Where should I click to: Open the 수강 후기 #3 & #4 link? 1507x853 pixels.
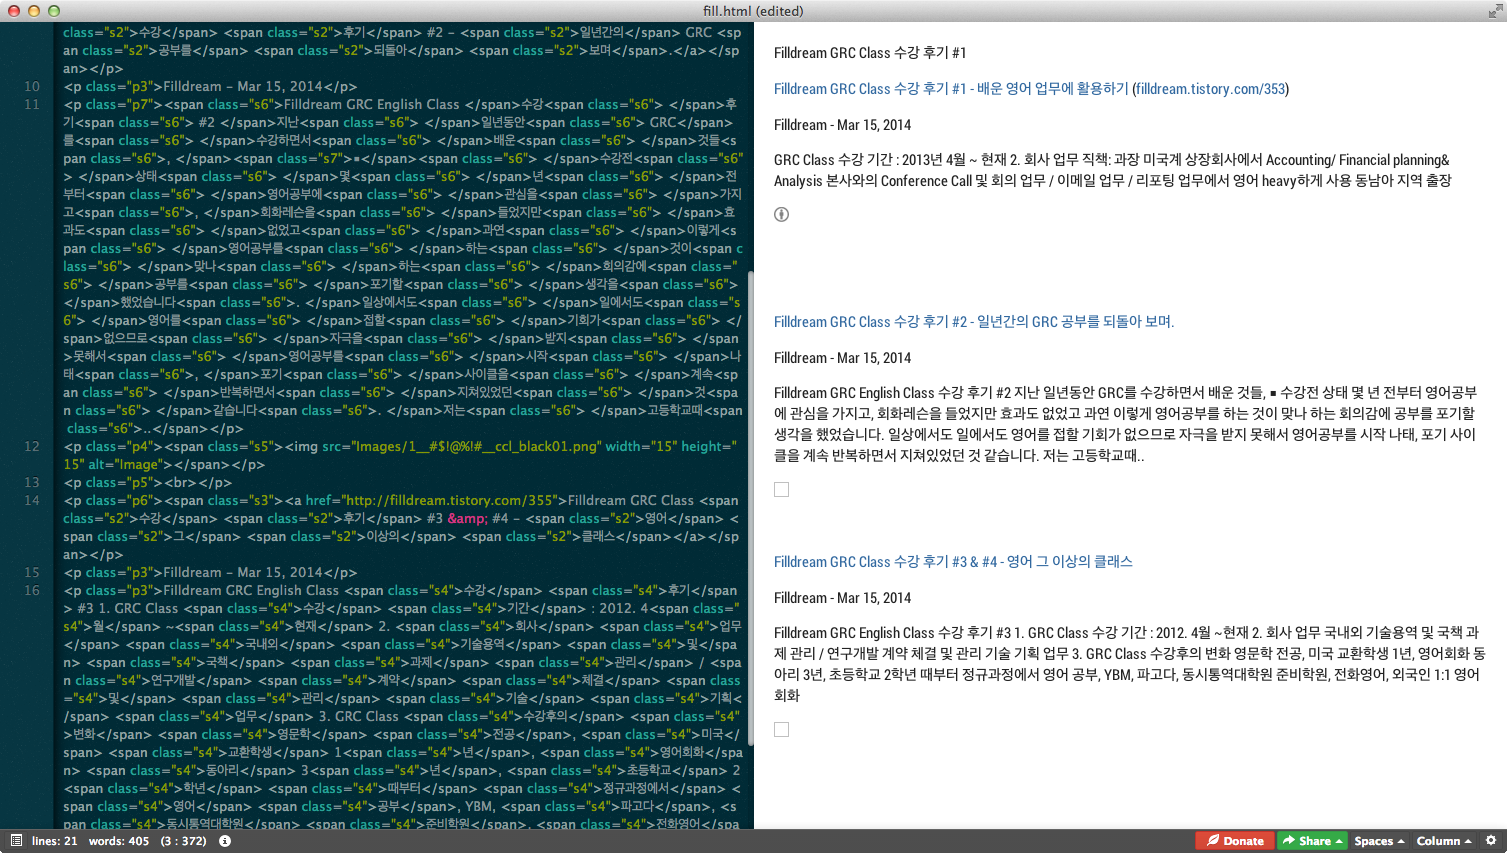(x=952, y=562)
